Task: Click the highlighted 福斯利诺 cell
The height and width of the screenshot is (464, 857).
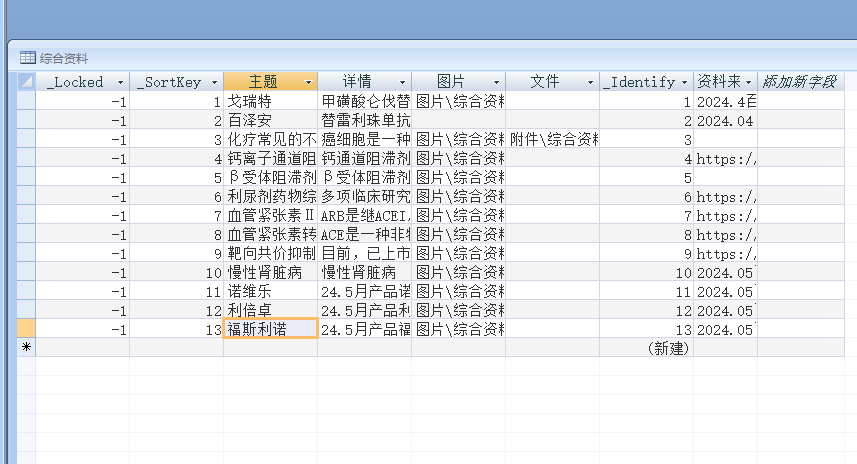Action: coord(271,328)
